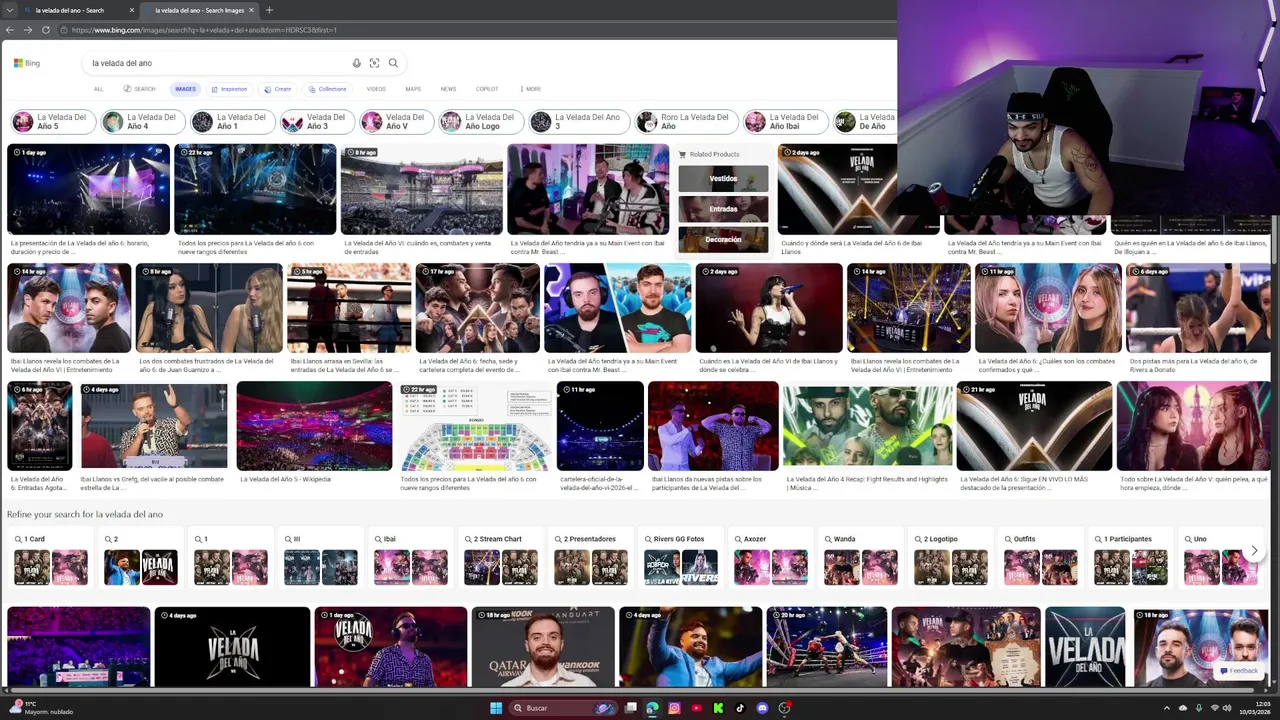The width and height of the screenshot is (1280, 720).
Task: Open Discord from the taskbar
Action: point(762,708)
